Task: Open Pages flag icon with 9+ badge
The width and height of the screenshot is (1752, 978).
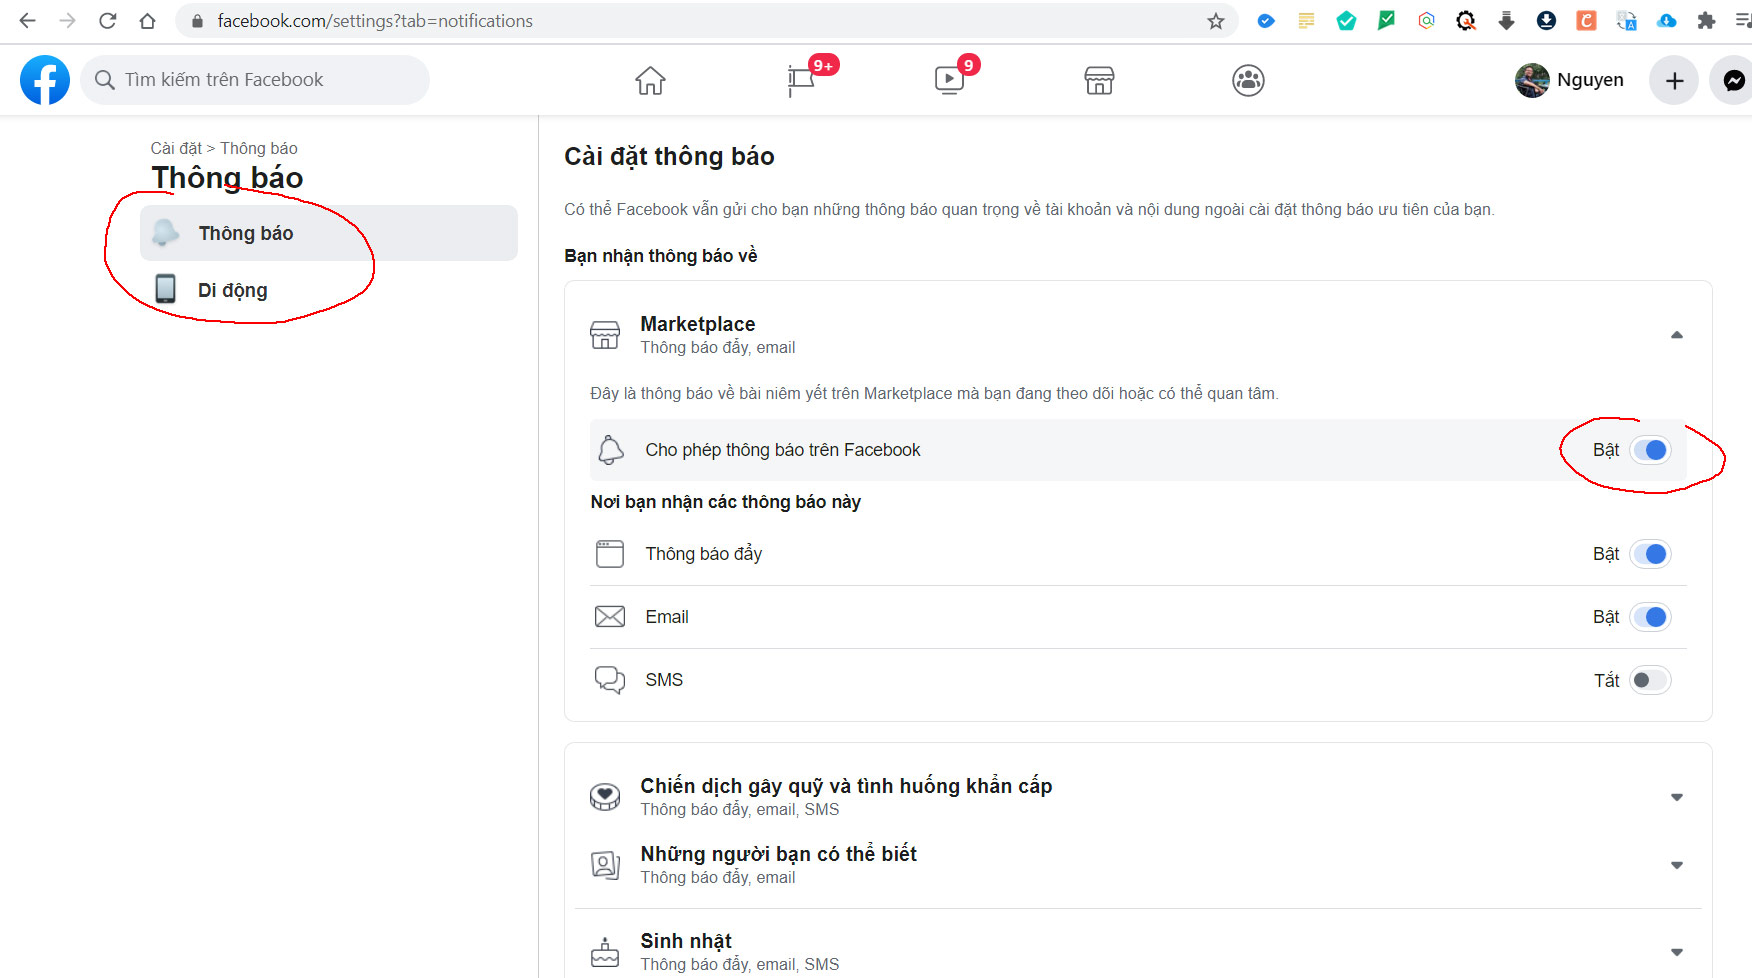Action: click(801, 80)
